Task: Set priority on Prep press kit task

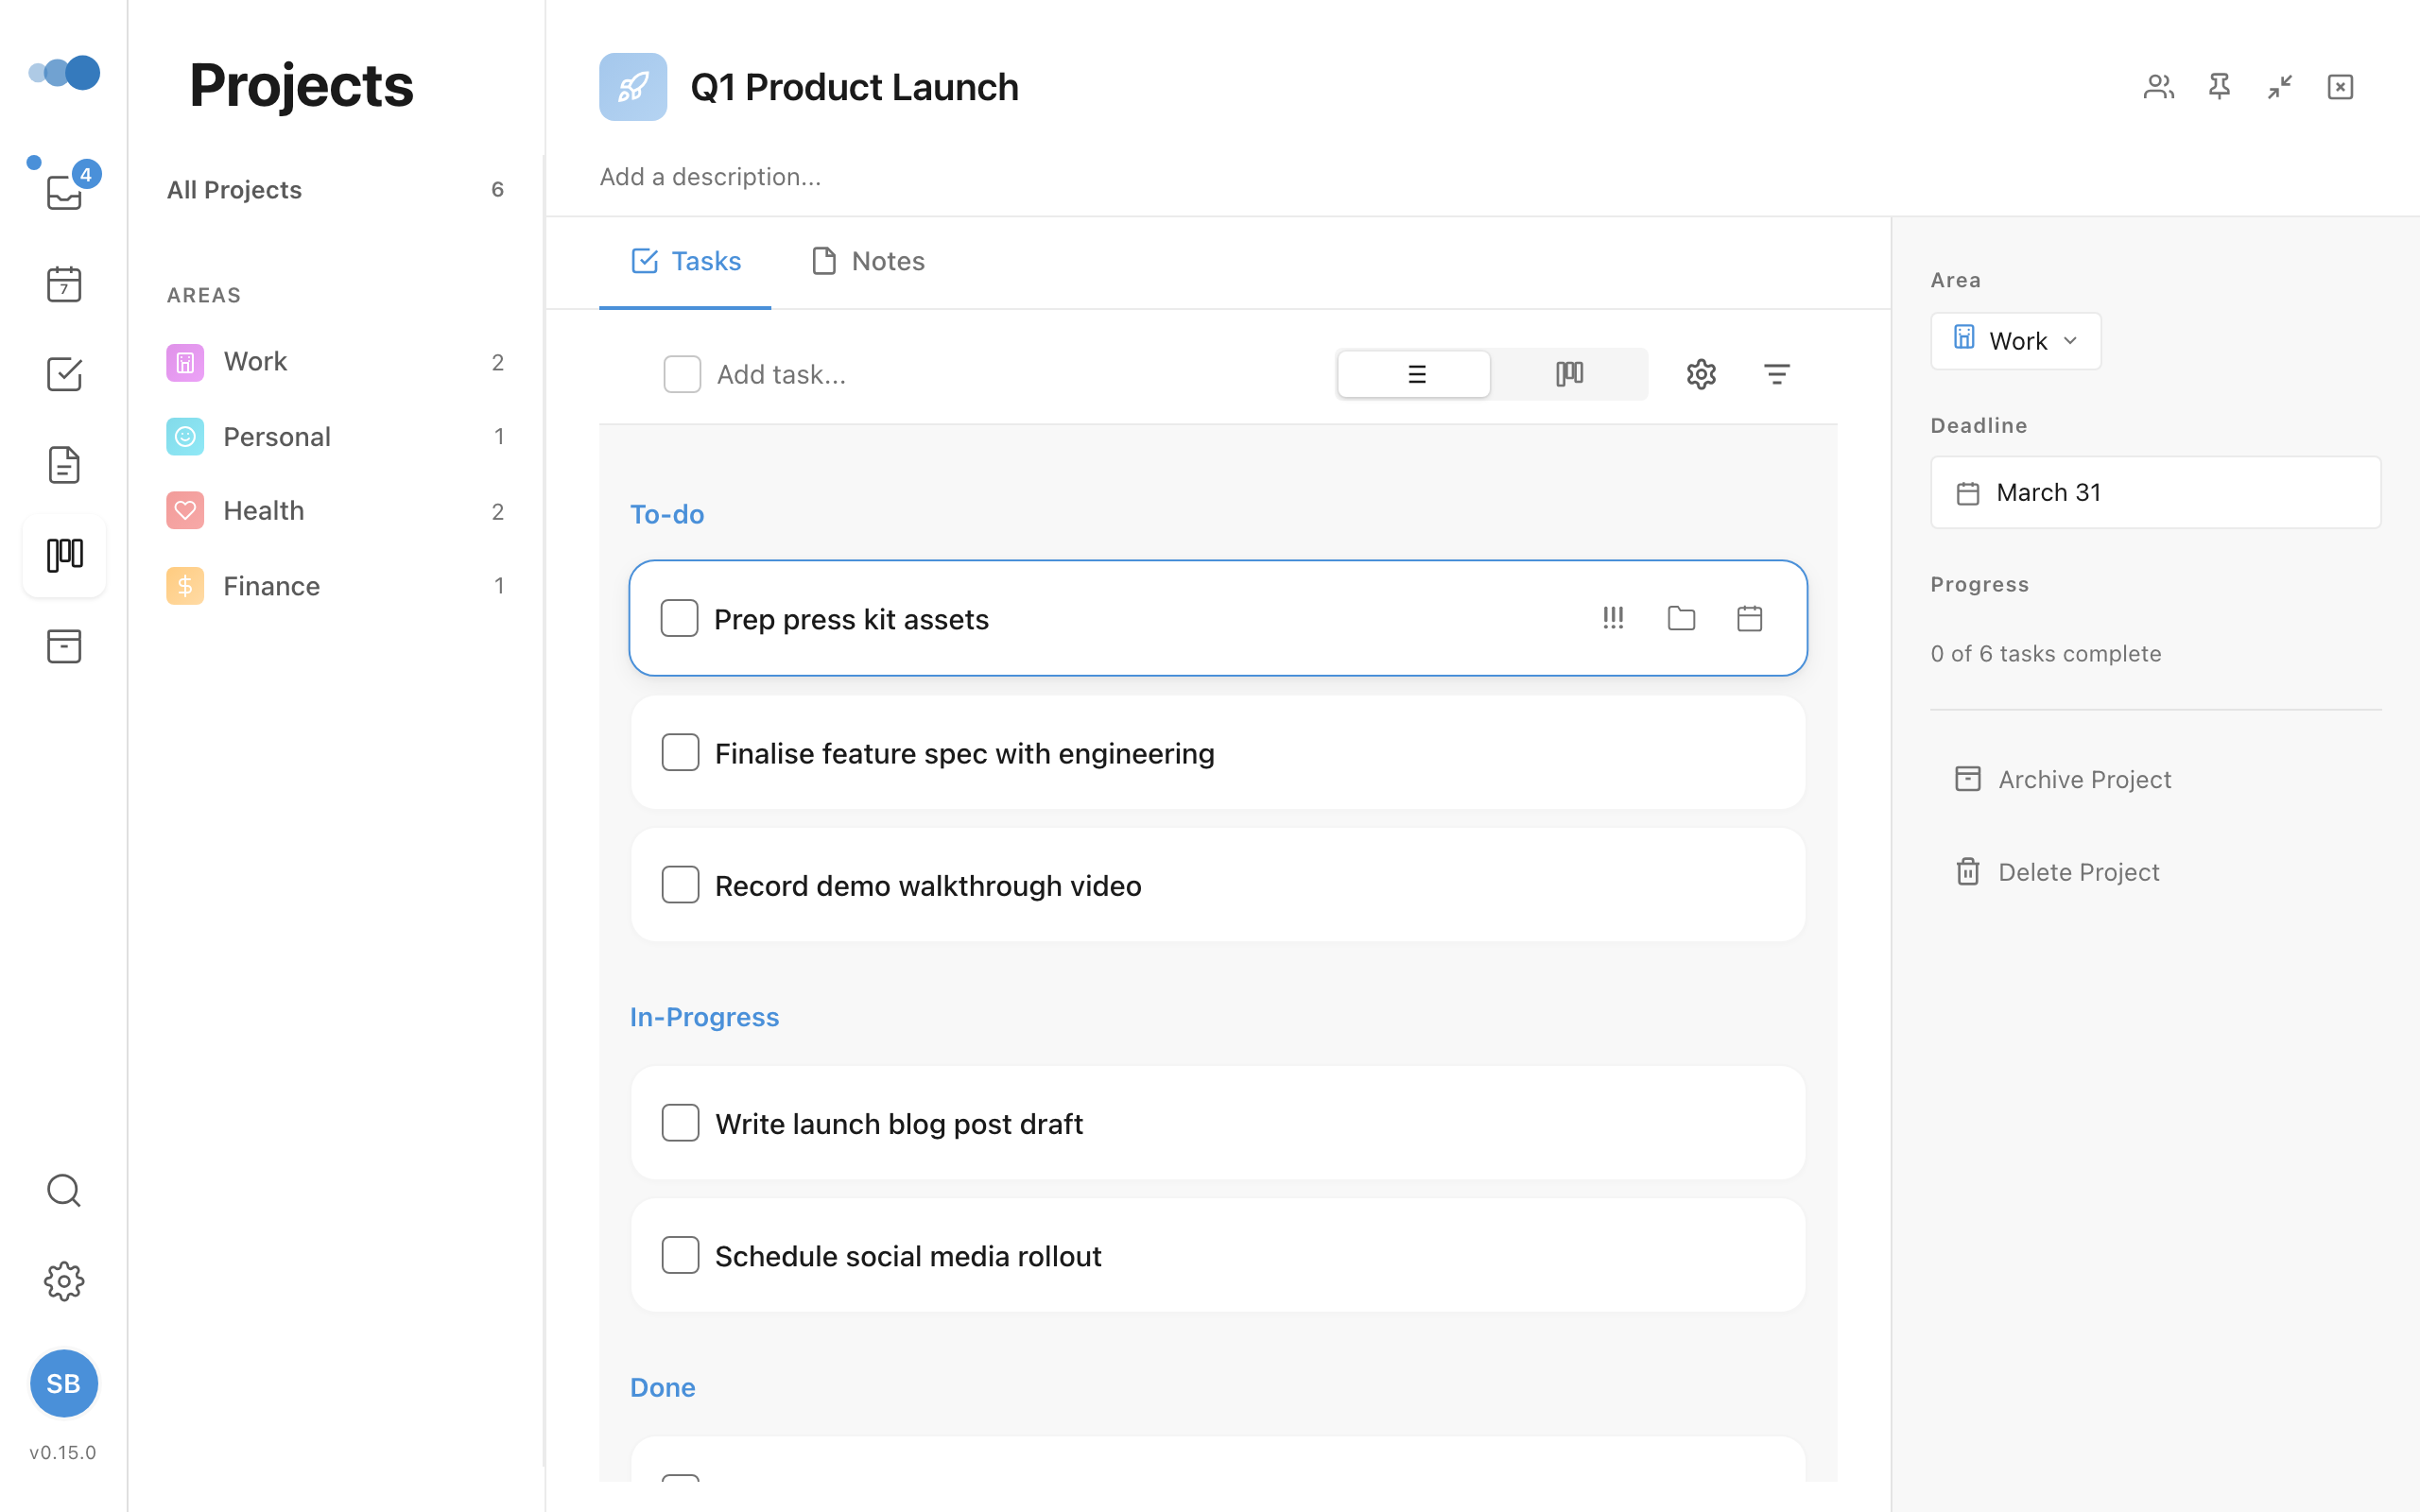Action: (x=1613, y=618)
